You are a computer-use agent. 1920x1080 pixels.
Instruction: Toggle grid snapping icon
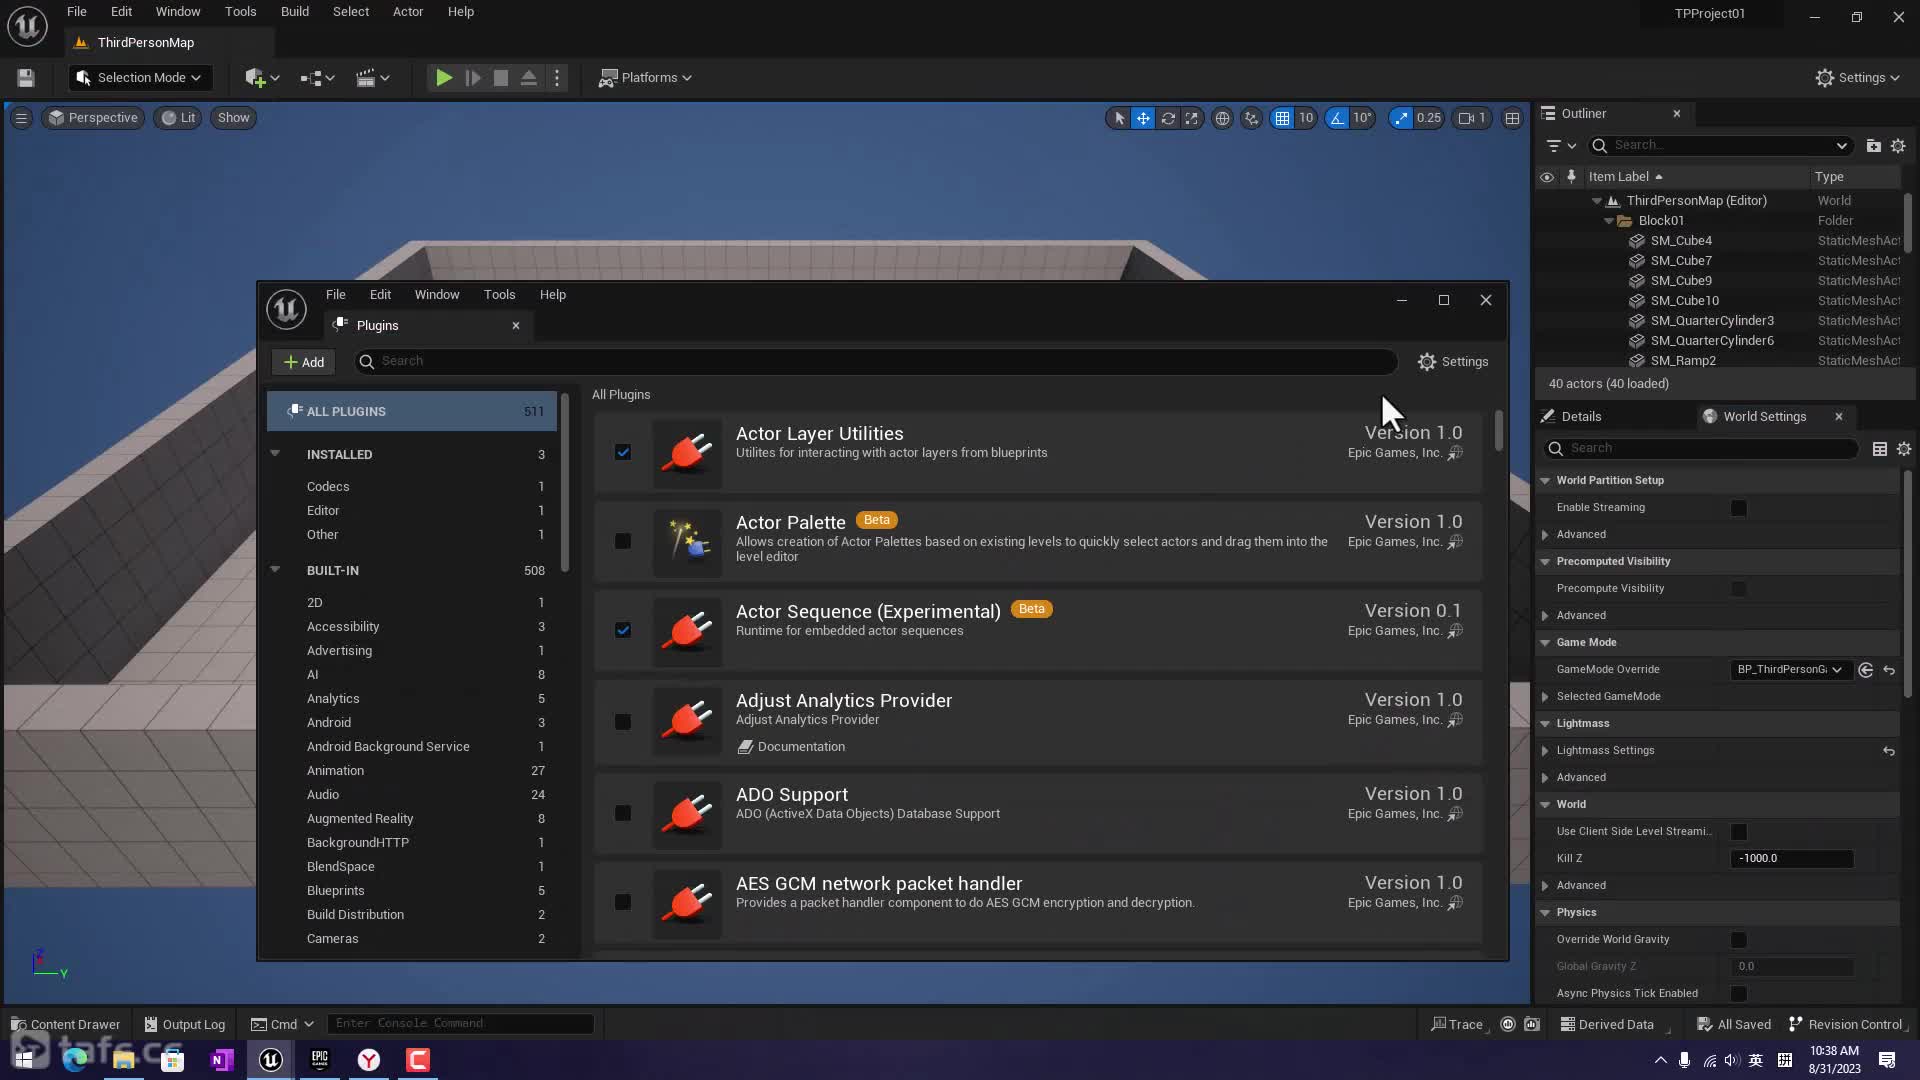pos(1282,118)
